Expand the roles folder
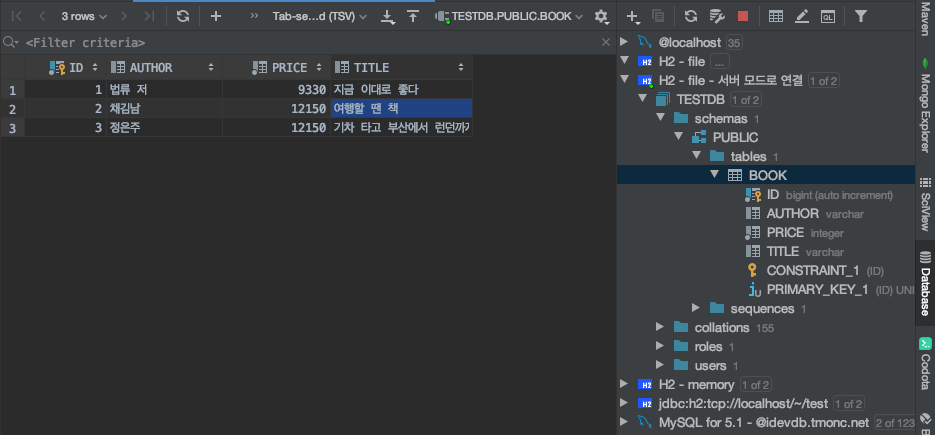The height and width of the screenshot is (435, 935). coord(660,346)
